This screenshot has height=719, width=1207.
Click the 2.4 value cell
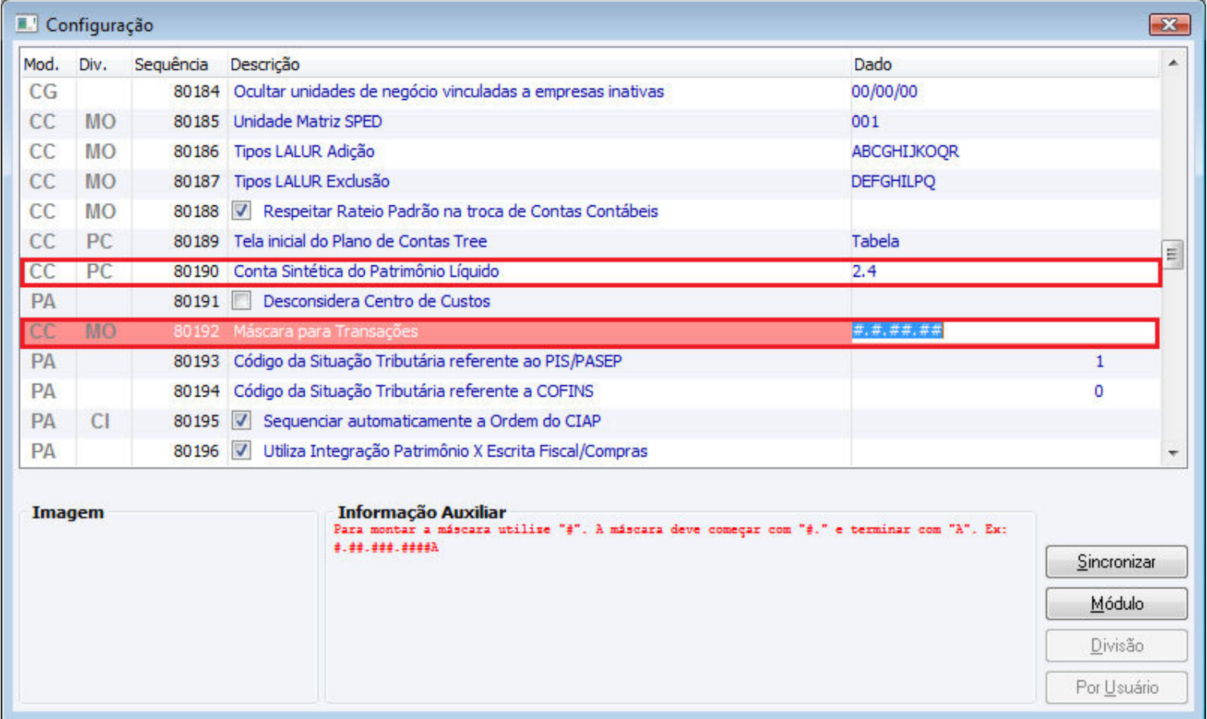(864, 271)
